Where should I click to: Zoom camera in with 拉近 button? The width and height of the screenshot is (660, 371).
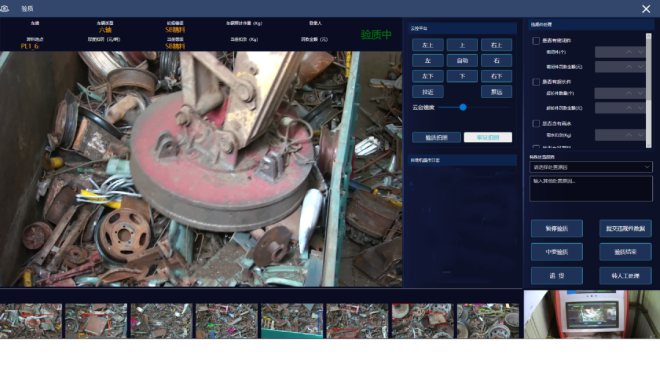(x=428, y=92)
